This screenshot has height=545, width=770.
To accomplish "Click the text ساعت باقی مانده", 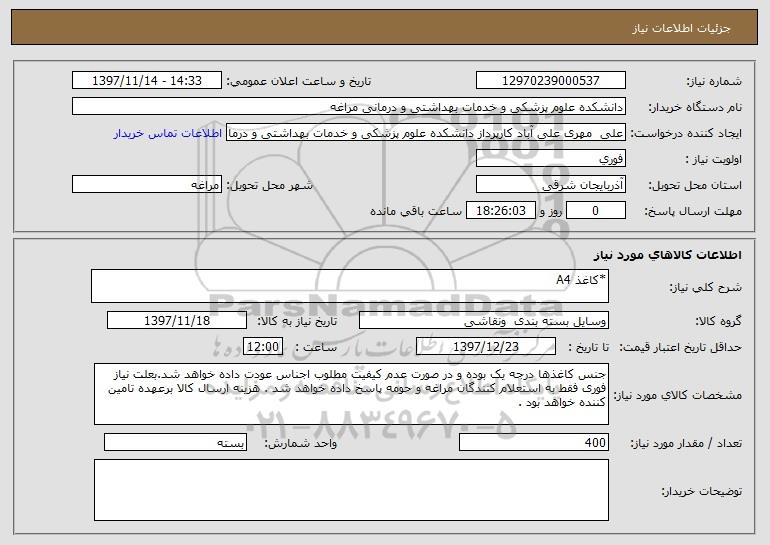I will pos(416,211).
